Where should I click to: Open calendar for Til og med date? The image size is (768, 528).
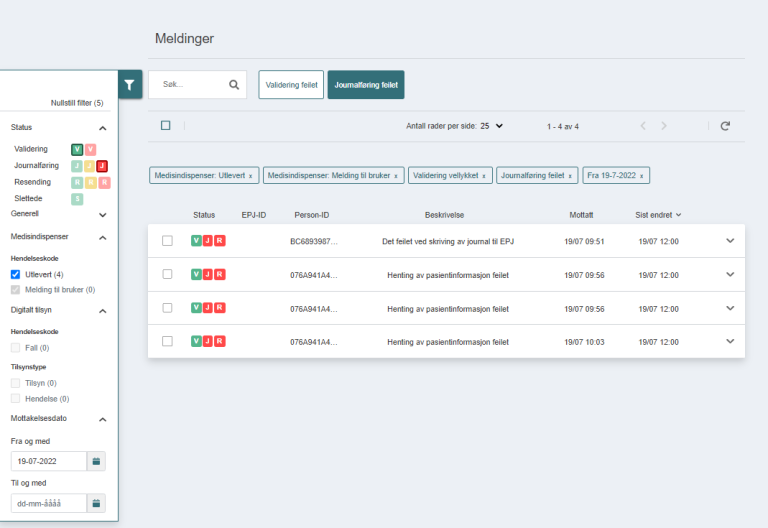pyautogui.click(x=96, y=503)
